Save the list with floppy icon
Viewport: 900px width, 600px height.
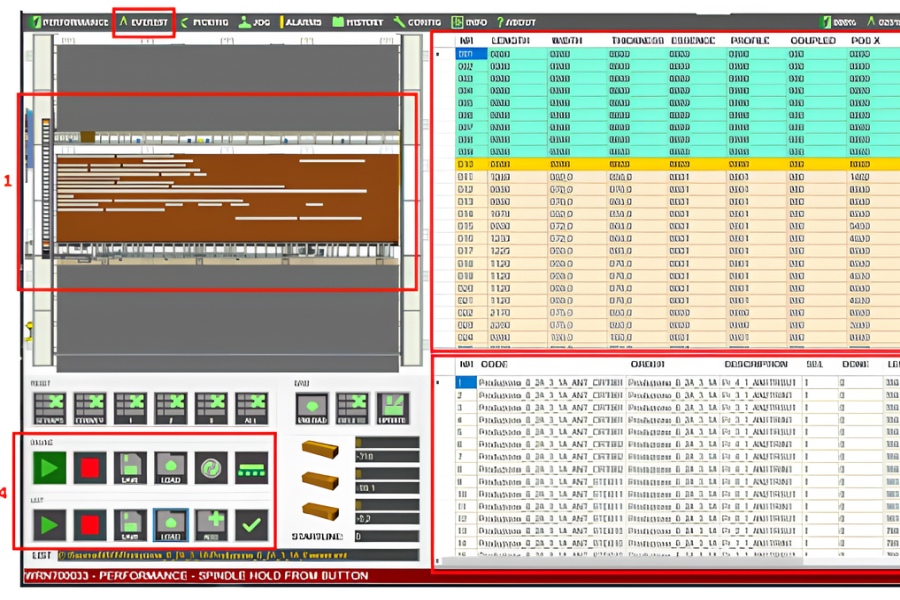click(130, 525)
